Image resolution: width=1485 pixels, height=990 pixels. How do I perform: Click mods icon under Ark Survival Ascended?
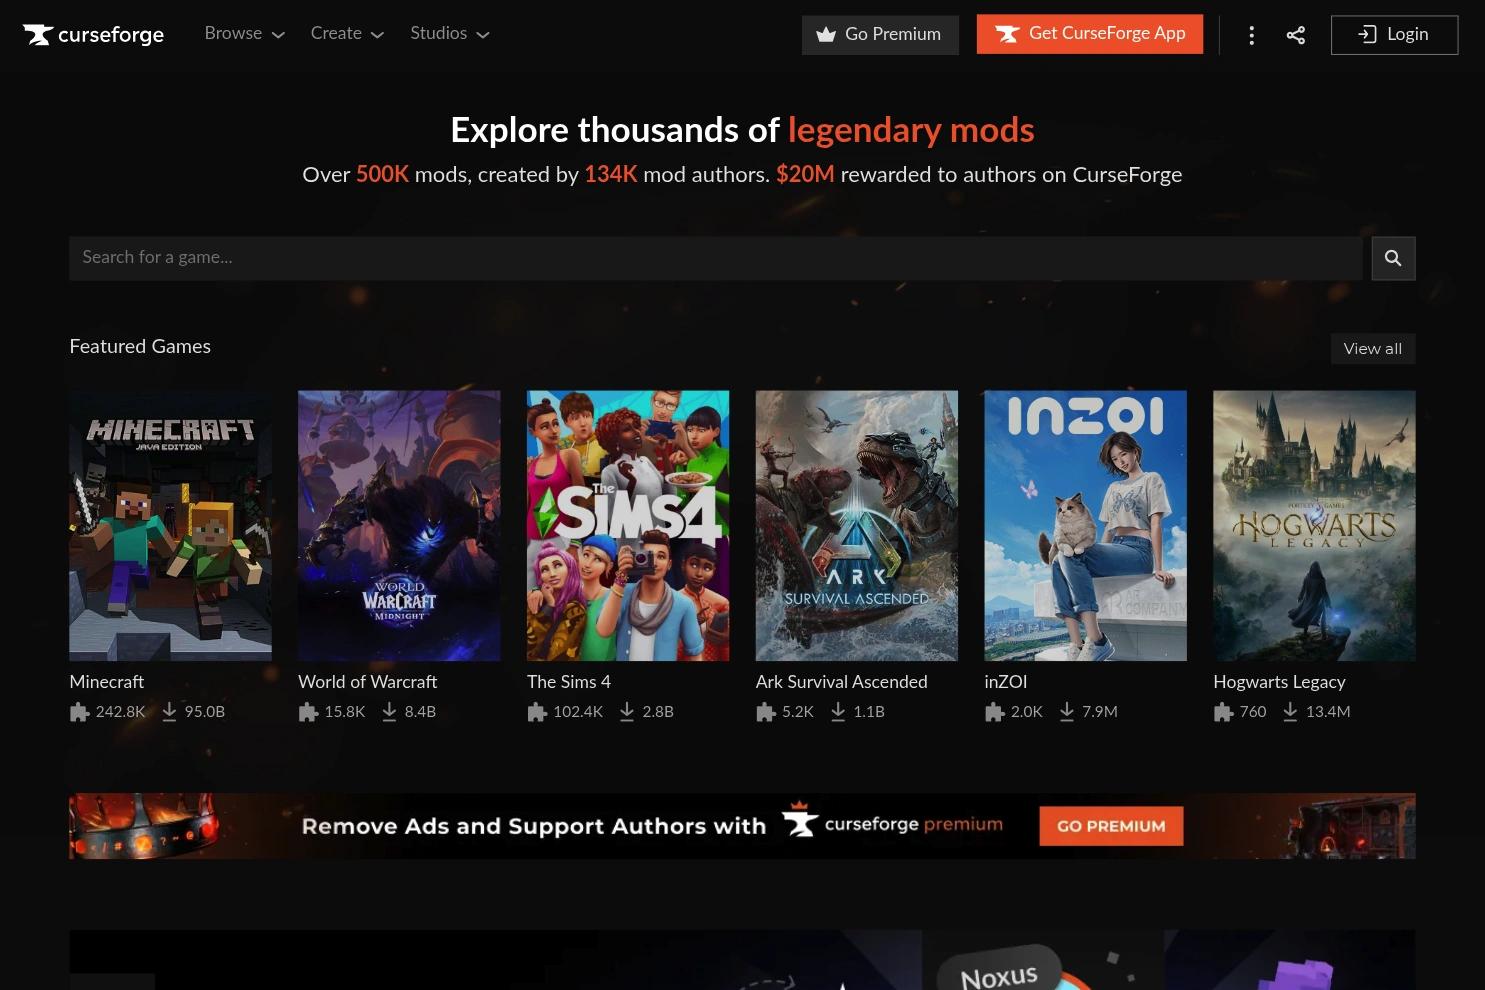point(766,712)
